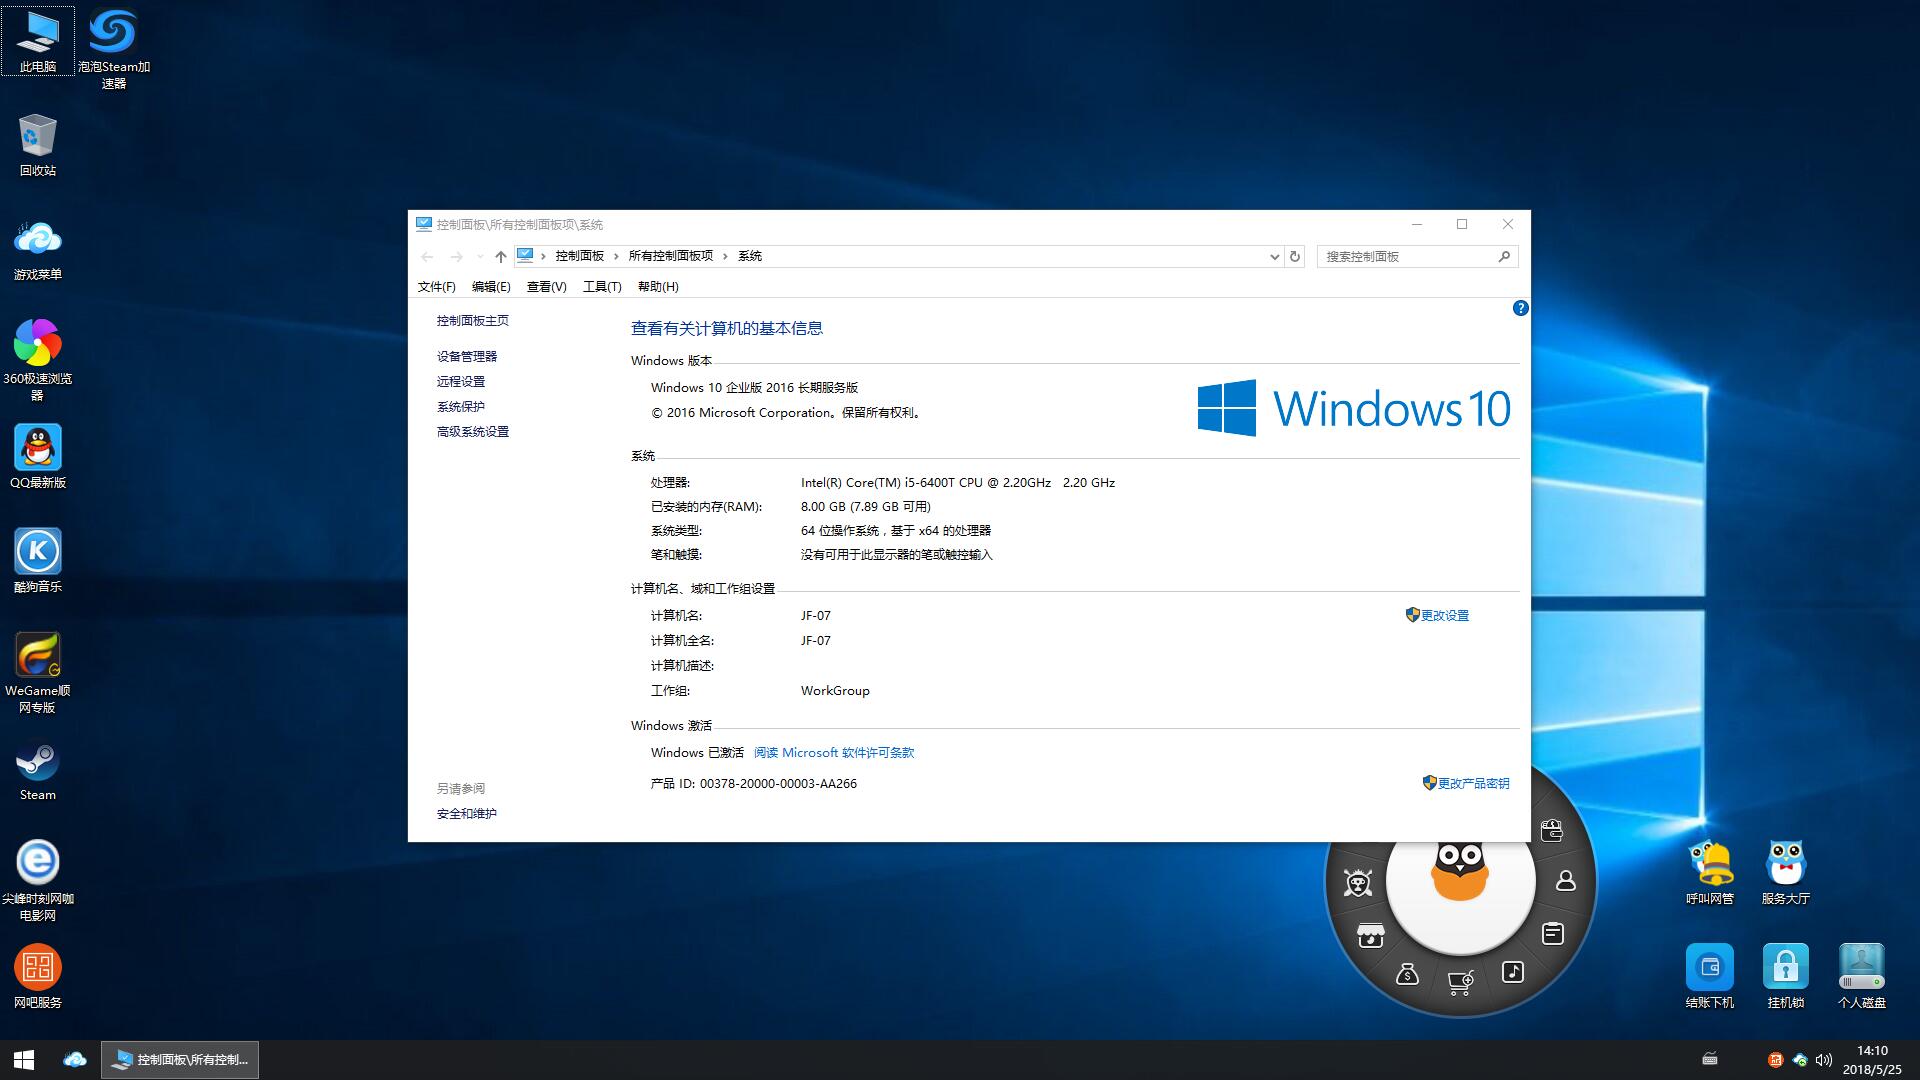The height and width of the screenshot is (1080, 1920).
Task: Open the 游戏菜单 cloud icon
Action: 38,249
